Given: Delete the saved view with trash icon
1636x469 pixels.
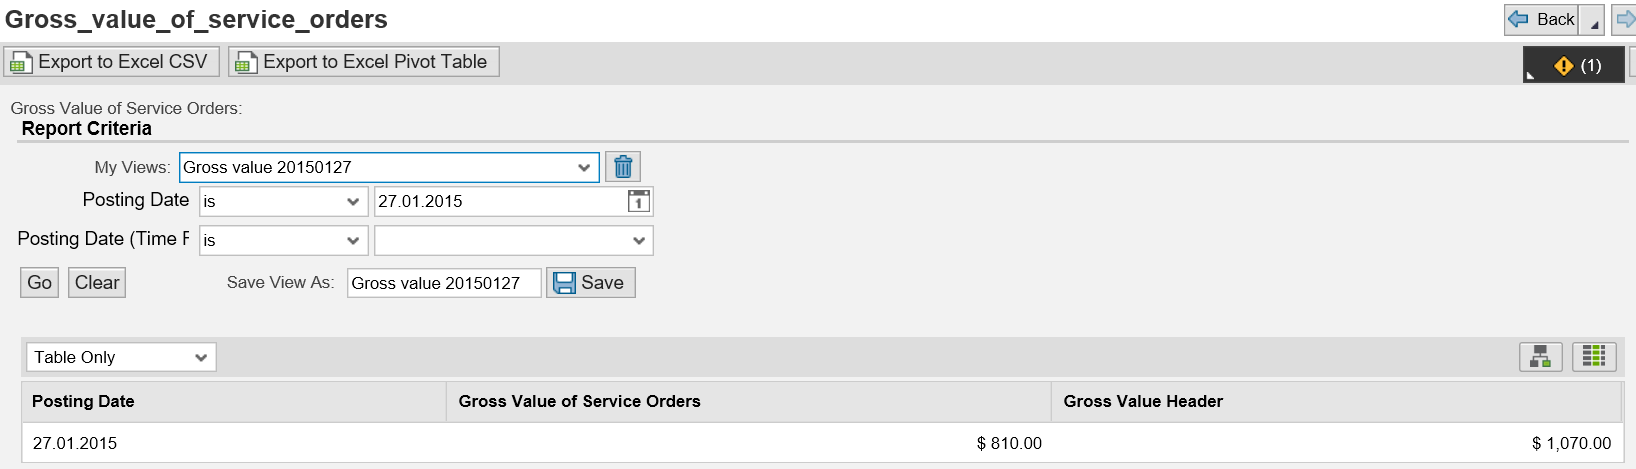Looking at the screenshot, I should (622, 167).
